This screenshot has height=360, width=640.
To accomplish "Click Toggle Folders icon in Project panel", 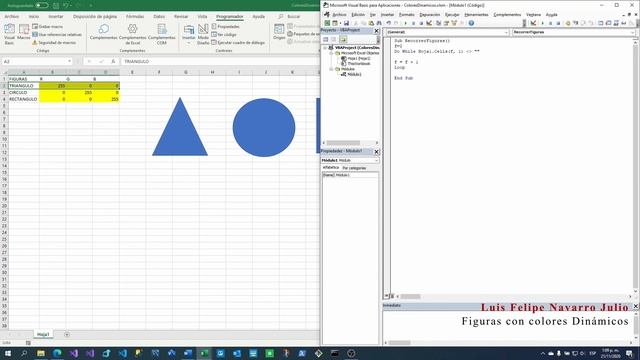I will 343,39.
